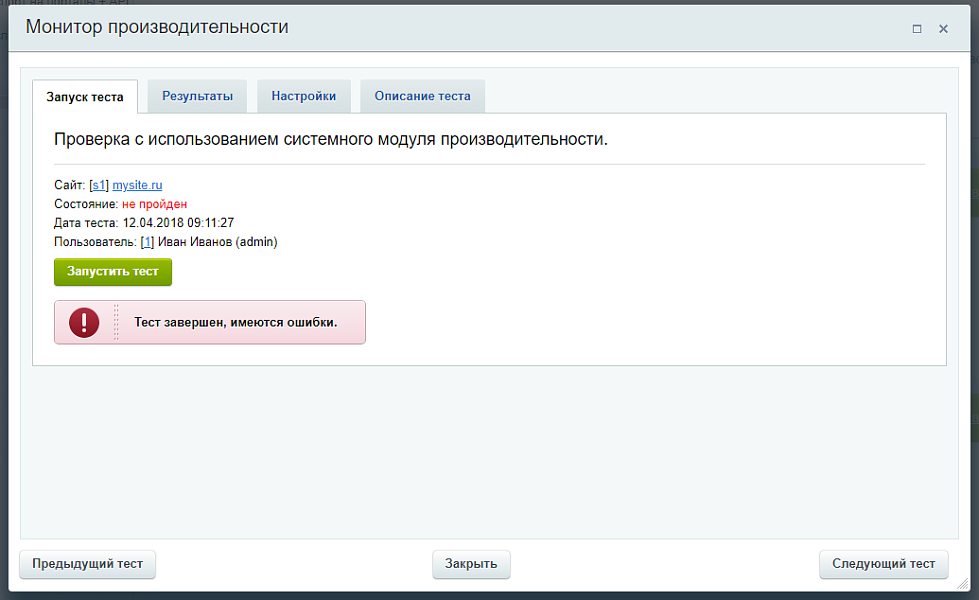The height and width of the screenshot is (600, 979).
Task: Close the dialog using the X icon
Action: click(943, 29)
